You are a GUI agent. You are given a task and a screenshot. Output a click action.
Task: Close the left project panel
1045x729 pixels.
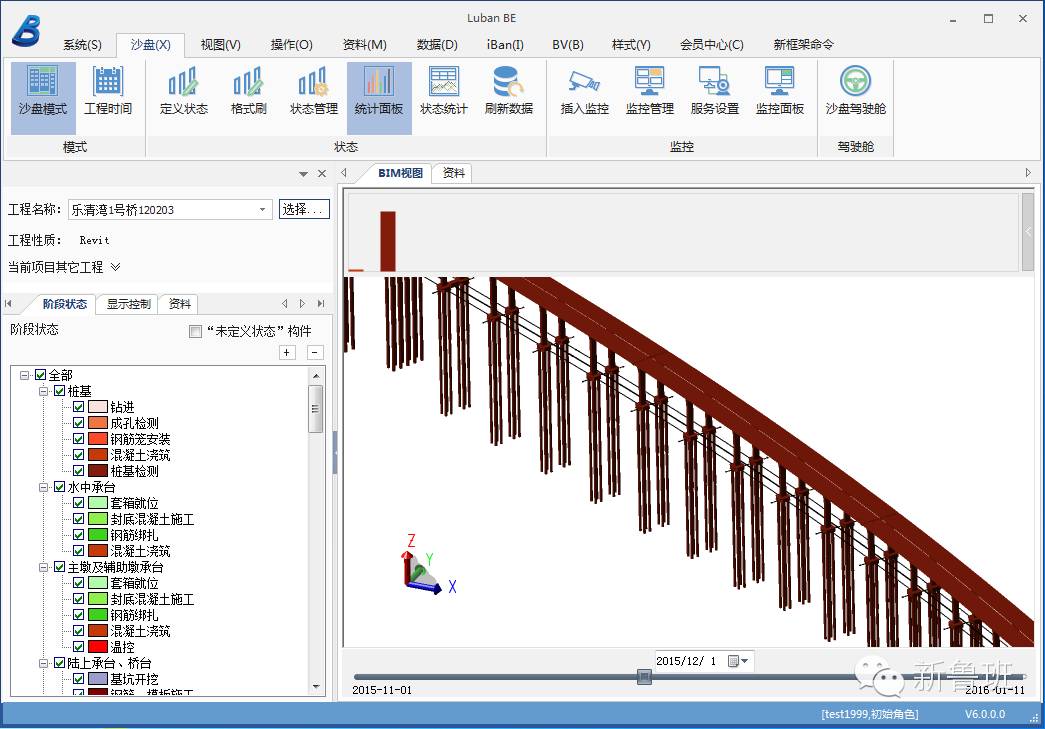[x=322, y=173]
